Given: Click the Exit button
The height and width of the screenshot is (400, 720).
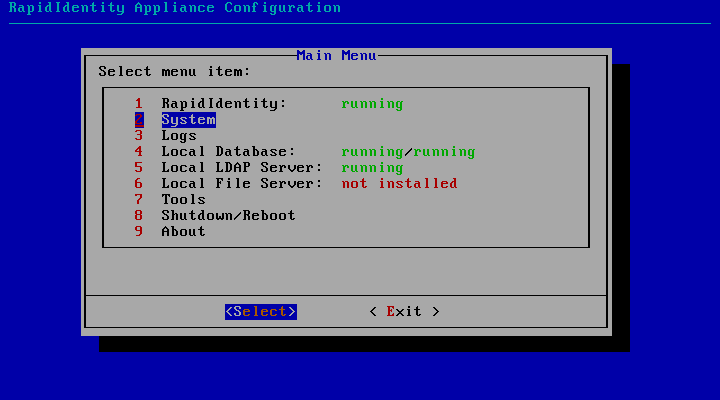Looking at the screenshot, I should coord(404,311).
